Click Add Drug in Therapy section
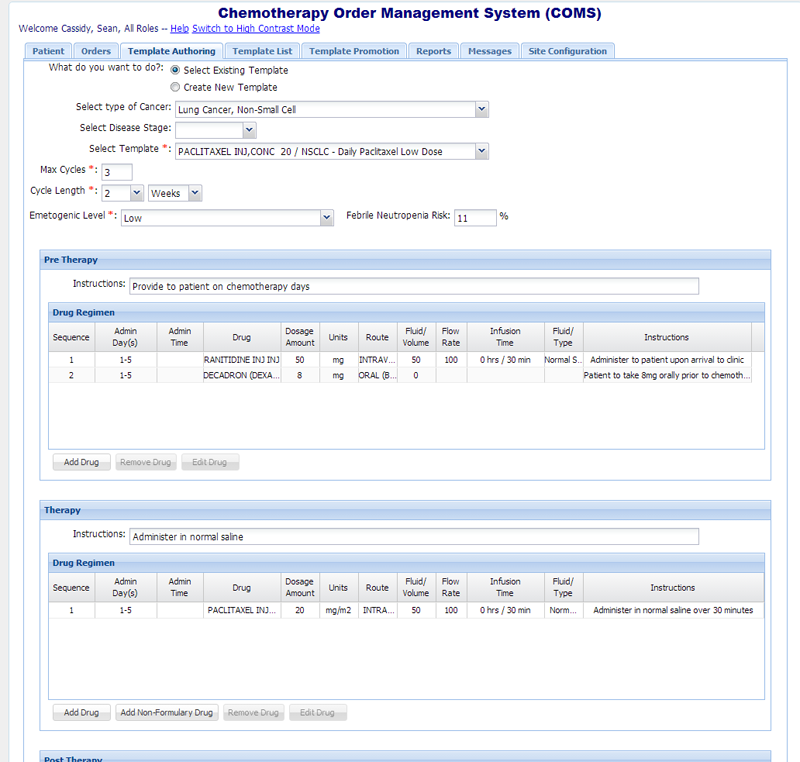 tap(81, 713)
